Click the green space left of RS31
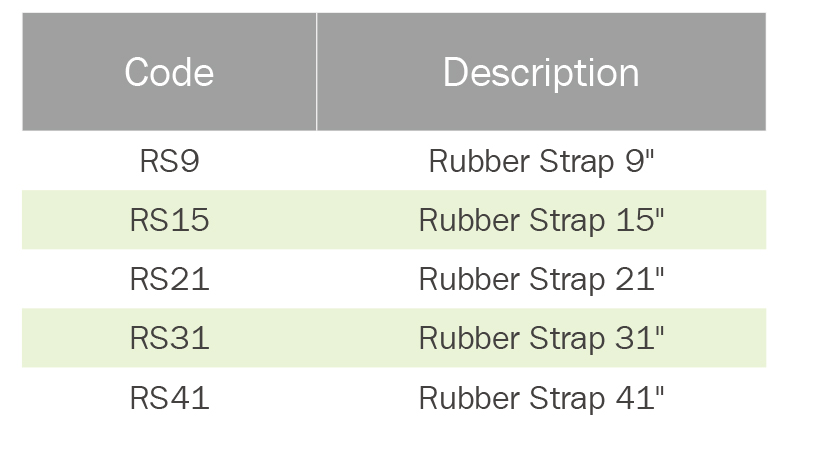The height and width of the screenshot is (450, 813). point(70,338)
